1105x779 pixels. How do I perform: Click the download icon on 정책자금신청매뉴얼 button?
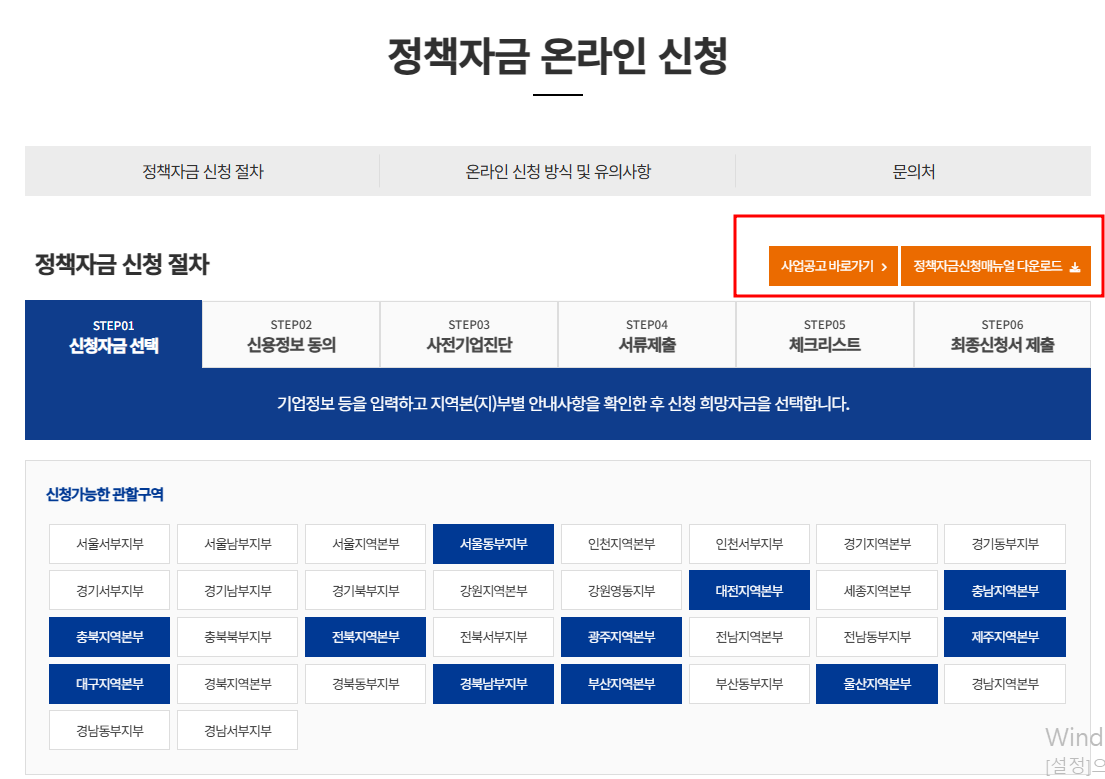coord(1075,266)
